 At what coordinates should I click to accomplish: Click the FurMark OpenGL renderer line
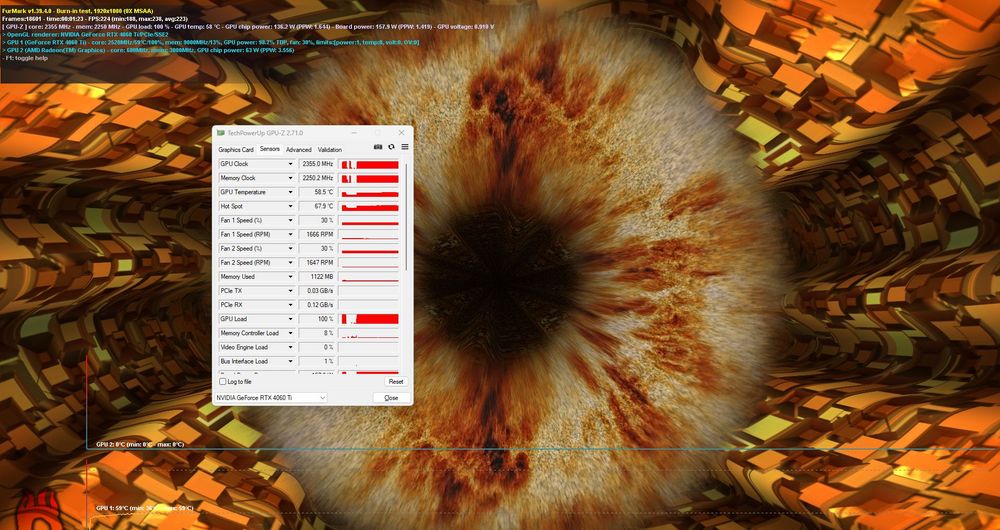[x=85, y=34]
